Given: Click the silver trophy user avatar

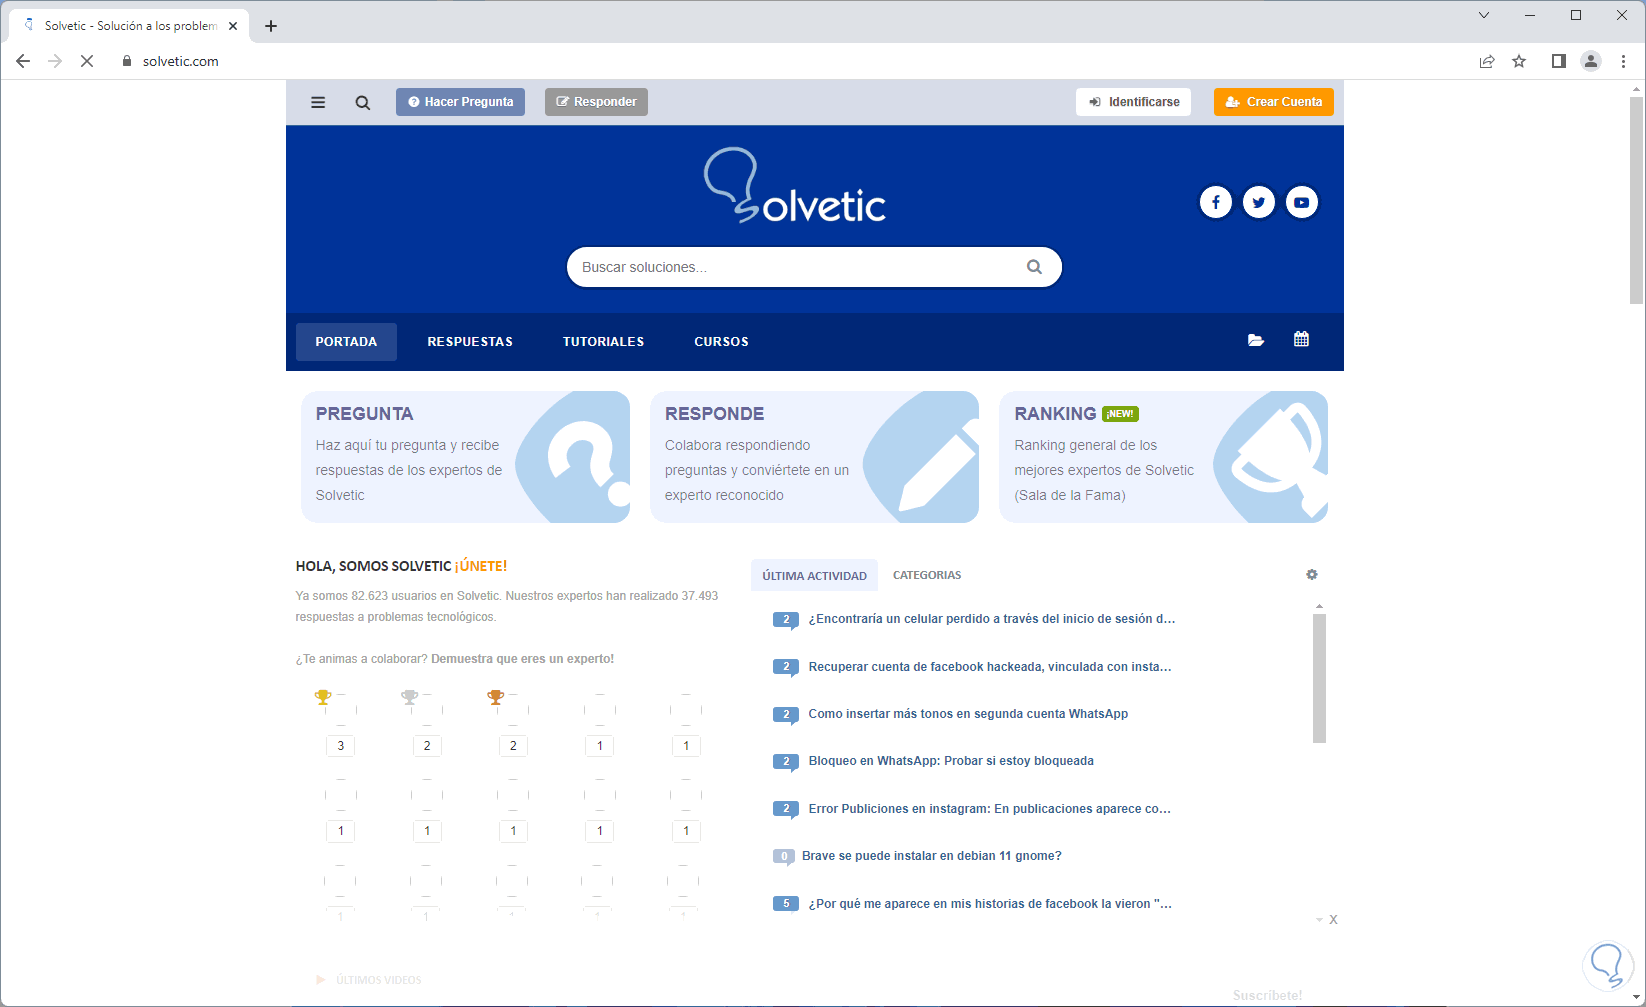Looking at the screenshot, I should point(427,709).
